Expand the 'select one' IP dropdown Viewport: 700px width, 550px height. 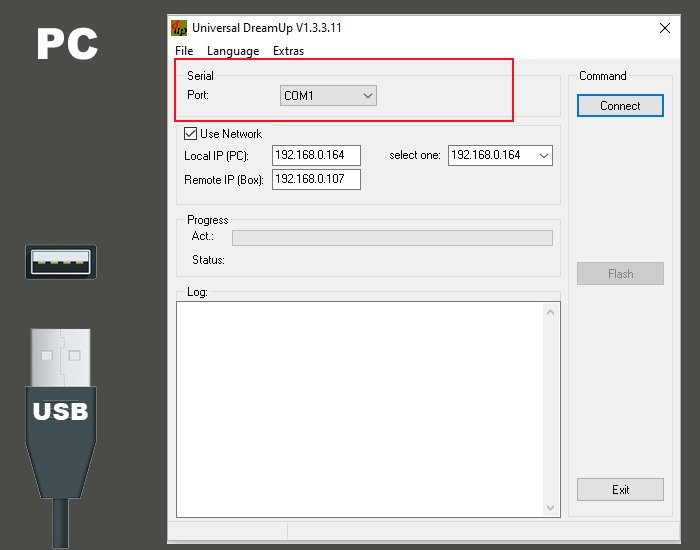click(x=500, y=155)
